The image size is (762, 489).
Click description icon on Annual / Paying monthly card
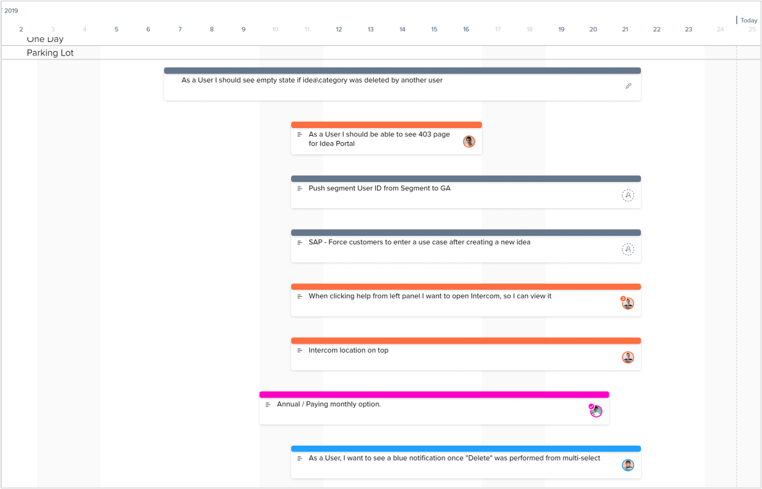click(268, 405)
